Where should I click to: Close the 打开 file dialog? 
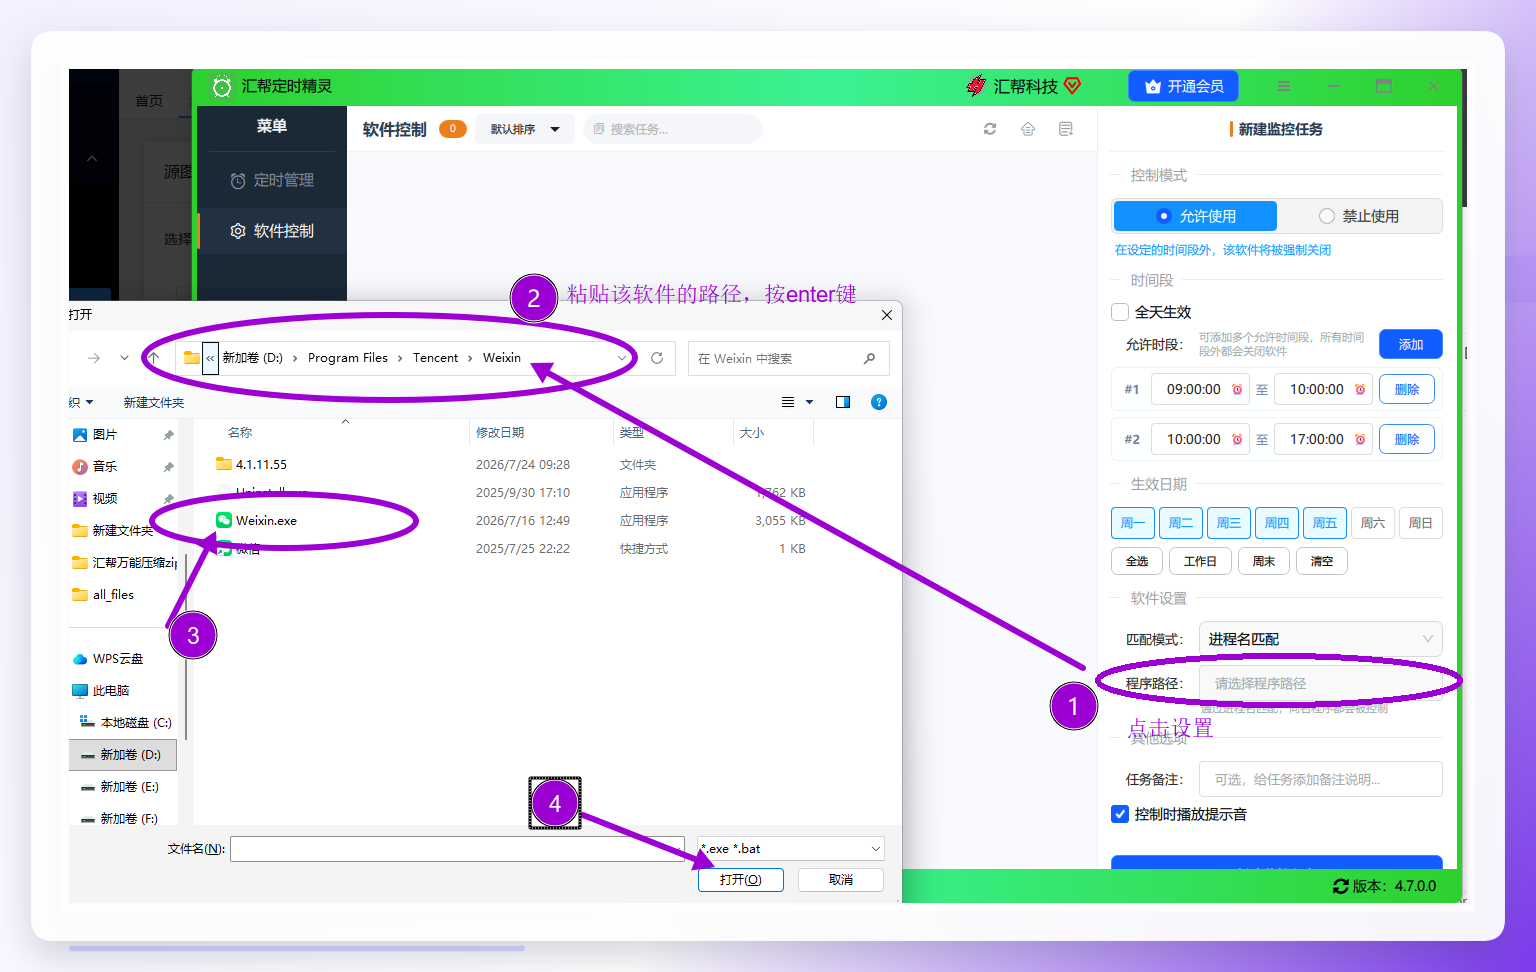(887, 315)
